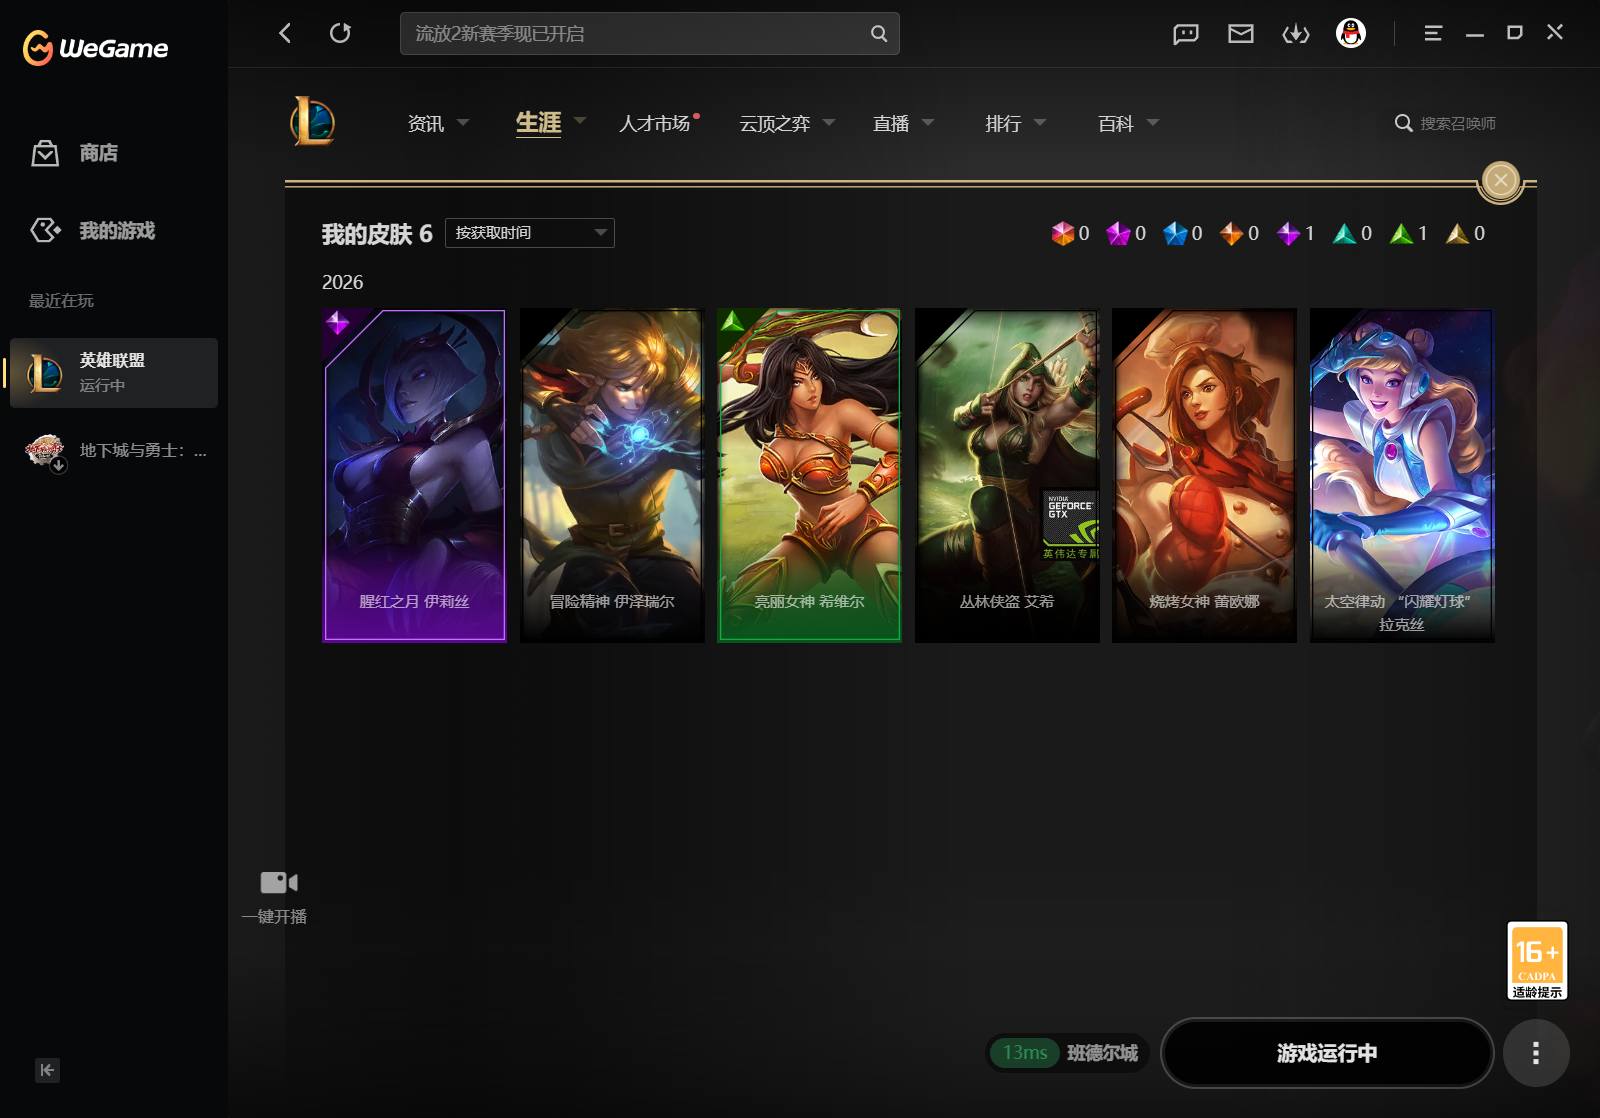Screen dimensions: 1600x1118
Task: Click the teal triangle rarity icon
Action: (x=1344, y=233)
